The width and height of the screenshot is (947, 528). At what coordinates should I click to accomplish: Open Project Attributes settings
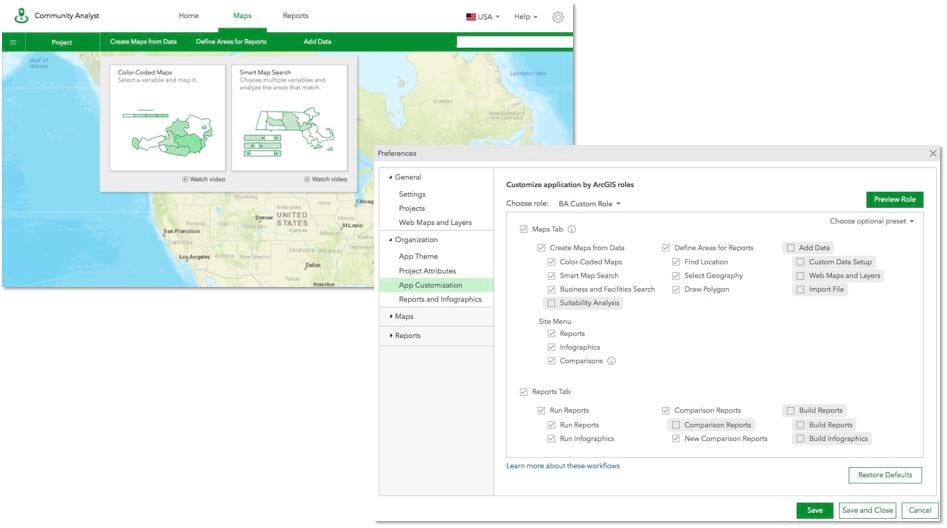click(427, 271)
